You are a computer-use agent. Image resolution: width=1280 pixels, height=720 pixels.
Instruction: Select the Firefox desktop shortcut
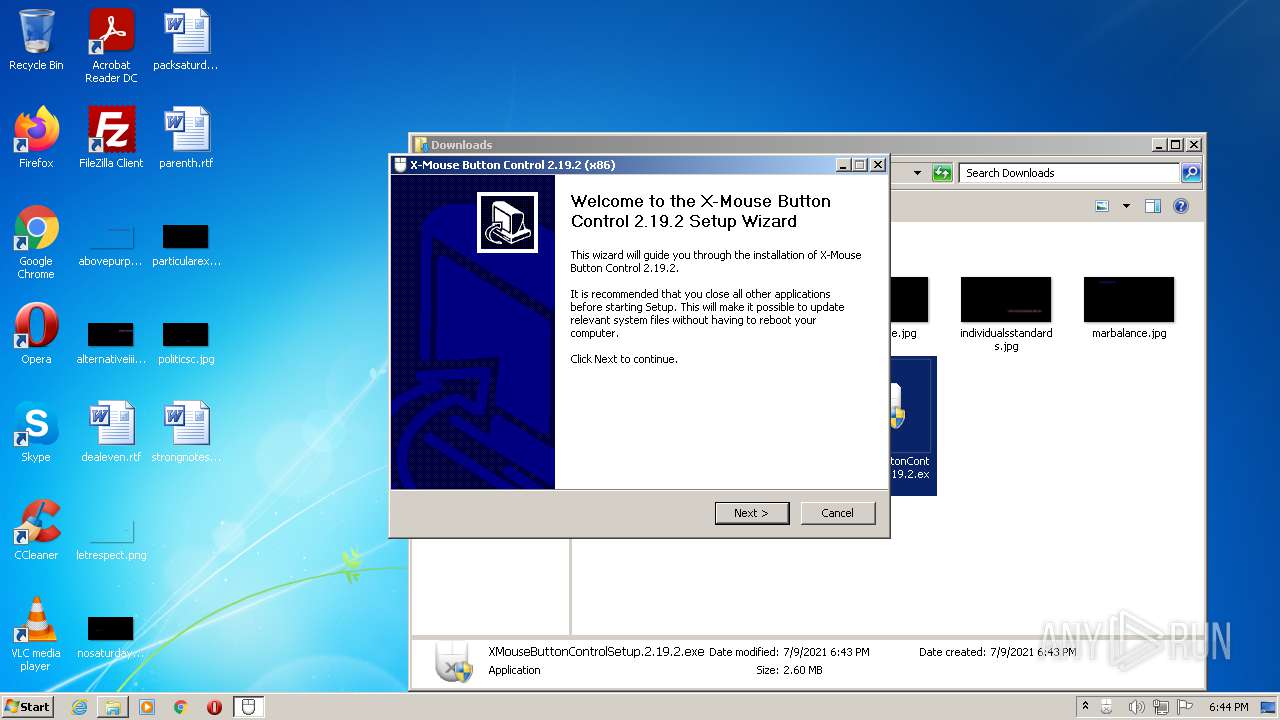tap(36, 138)
